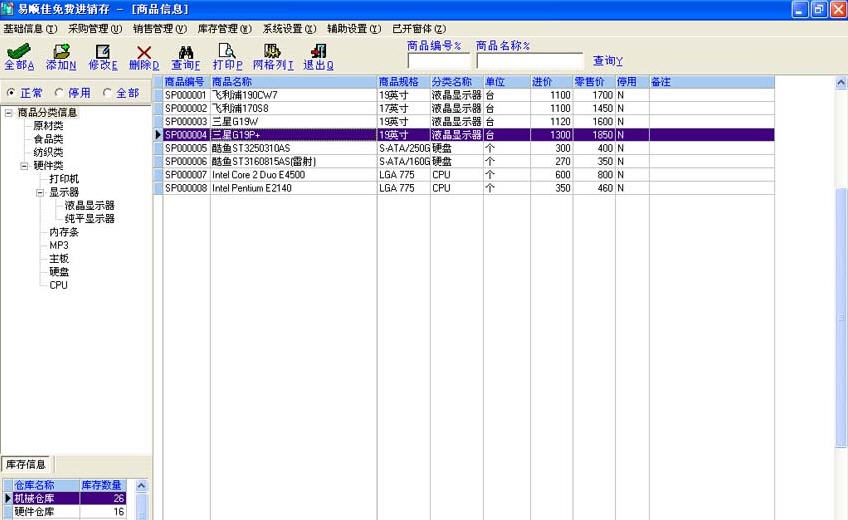This screenshot has height=520, width=848.
Task: Focus the 商品编号 search input
Action: (x=439, y=61)
